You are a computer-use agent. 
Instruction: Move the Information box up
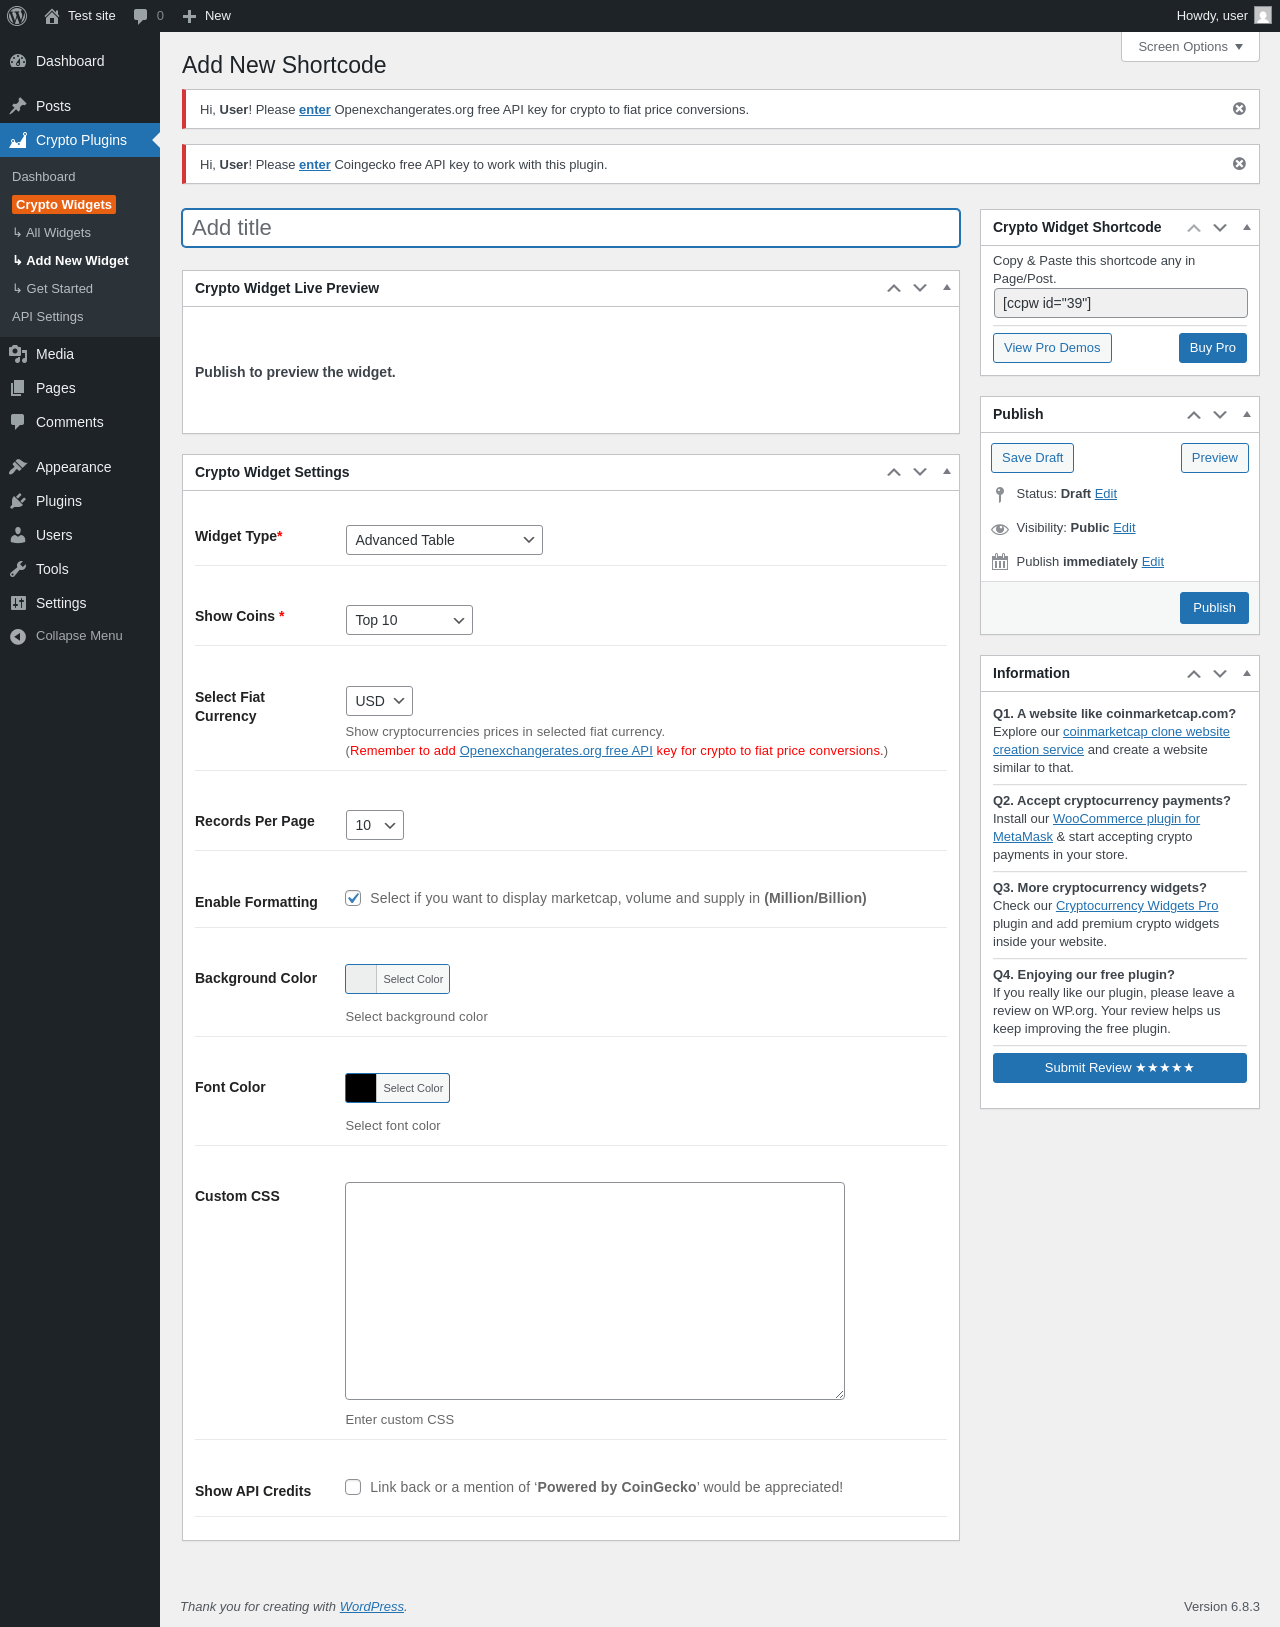coord(1194,674)
